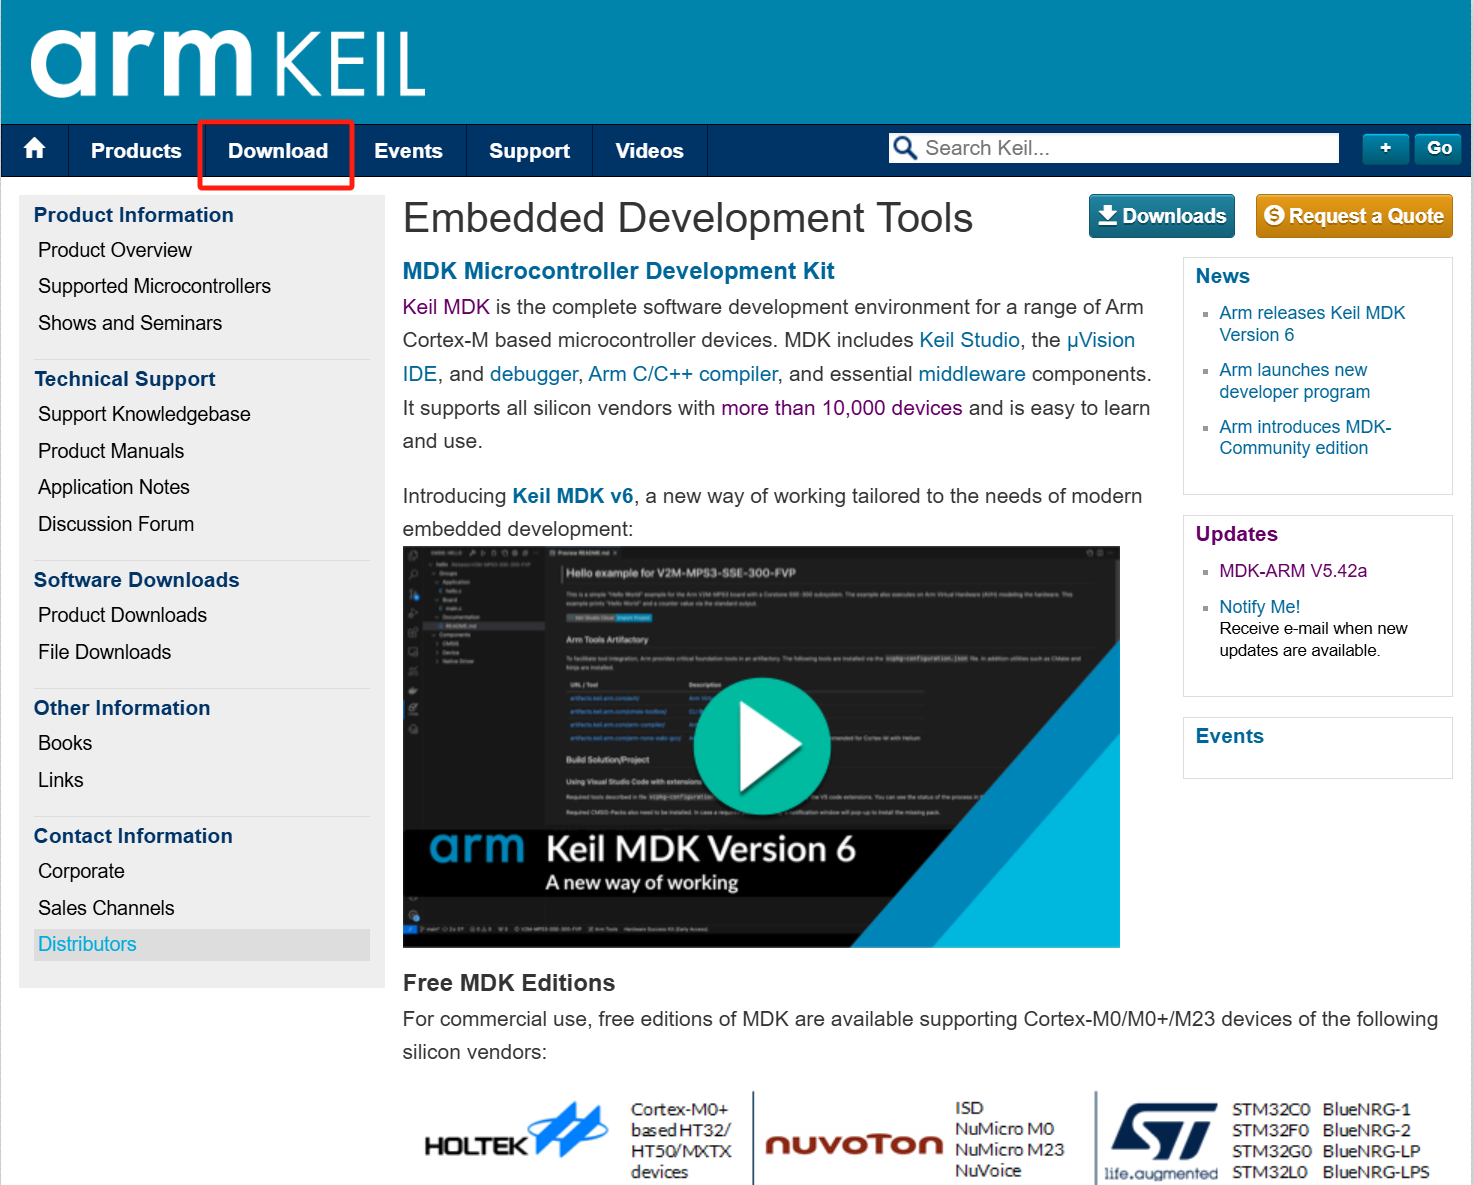This screenshot has width=1474, height=1185.
Task: Play the Keil MDK Version 6 video
Action: [x=761, y=746]
